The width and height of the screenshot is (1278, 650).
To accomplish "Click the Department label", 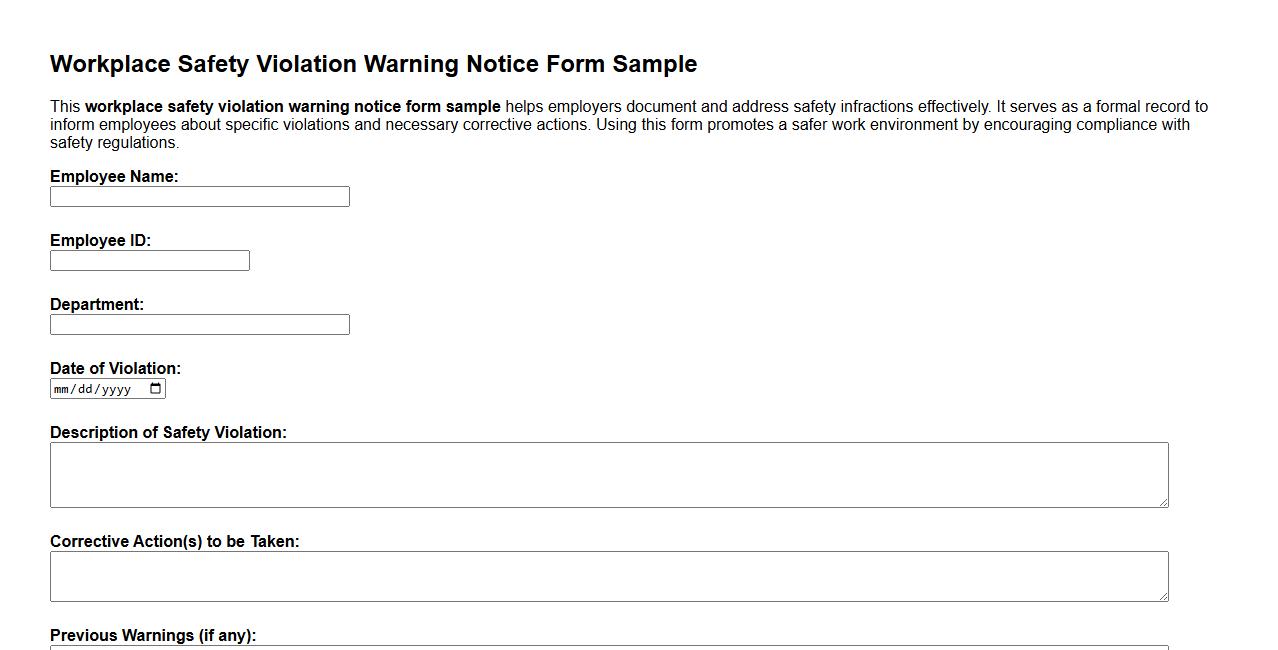I will (96, 304).
